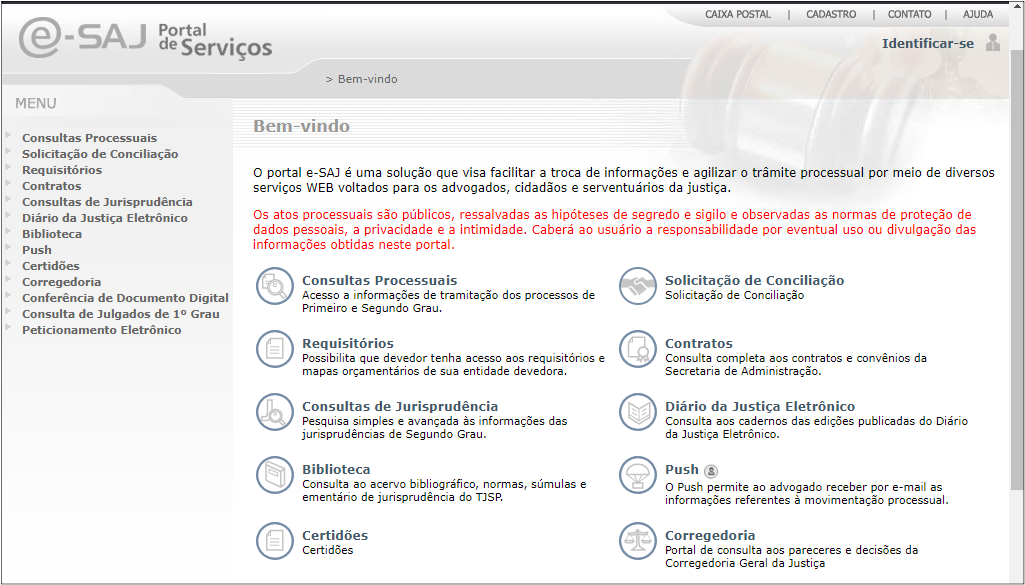Screen dimensions: 1025x585
Task: Open Ajuda in top bar
Action: pos(978,14)
